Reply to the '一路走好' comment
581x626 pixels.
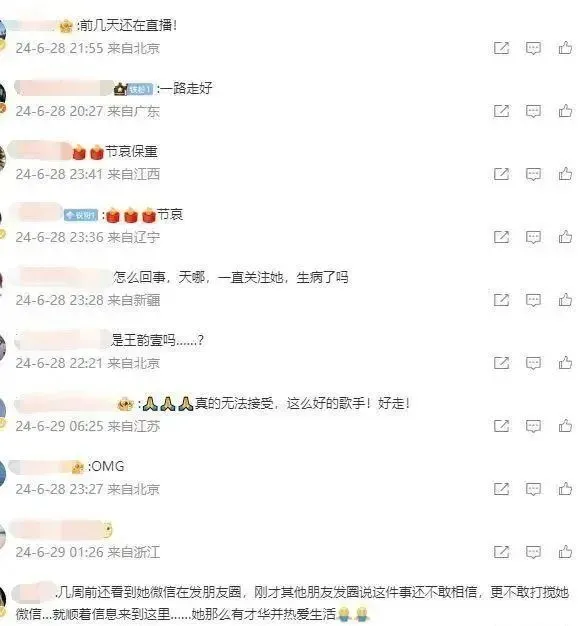533,111
